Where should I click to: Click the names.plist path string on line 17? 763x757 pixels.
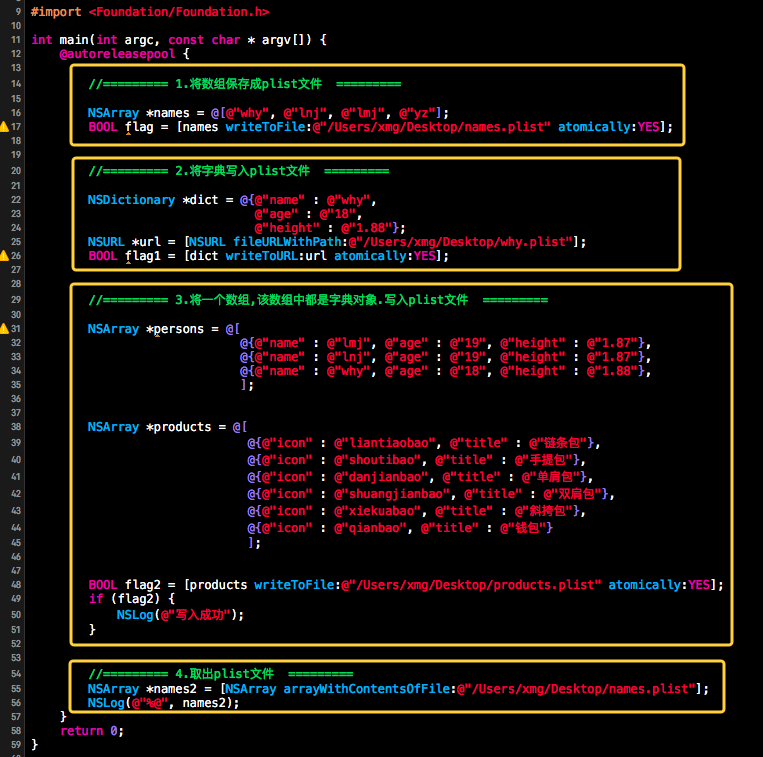coord(431,127)
